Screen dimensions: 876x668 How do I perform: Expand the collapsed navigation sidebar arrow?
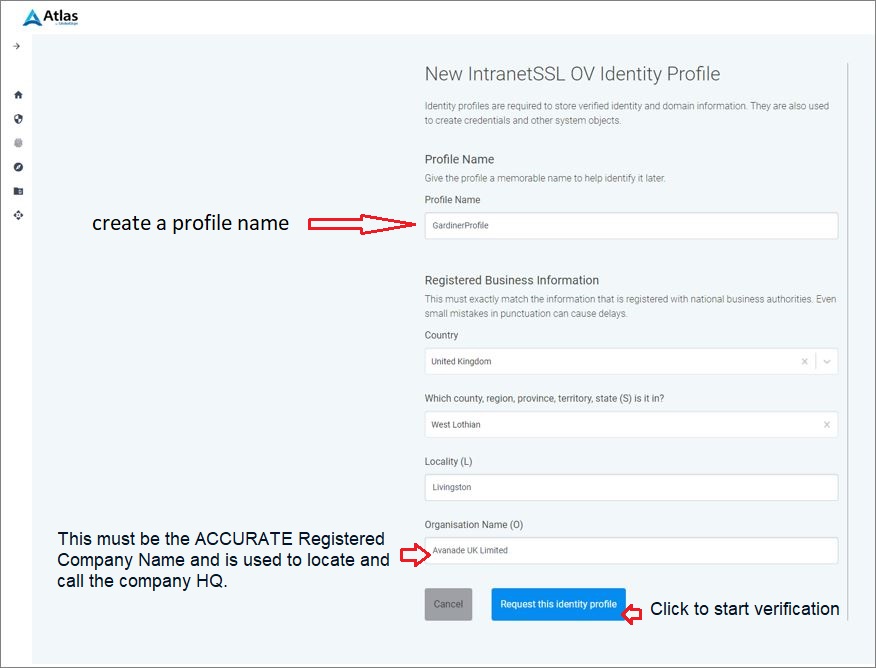[x=17, y=45]
